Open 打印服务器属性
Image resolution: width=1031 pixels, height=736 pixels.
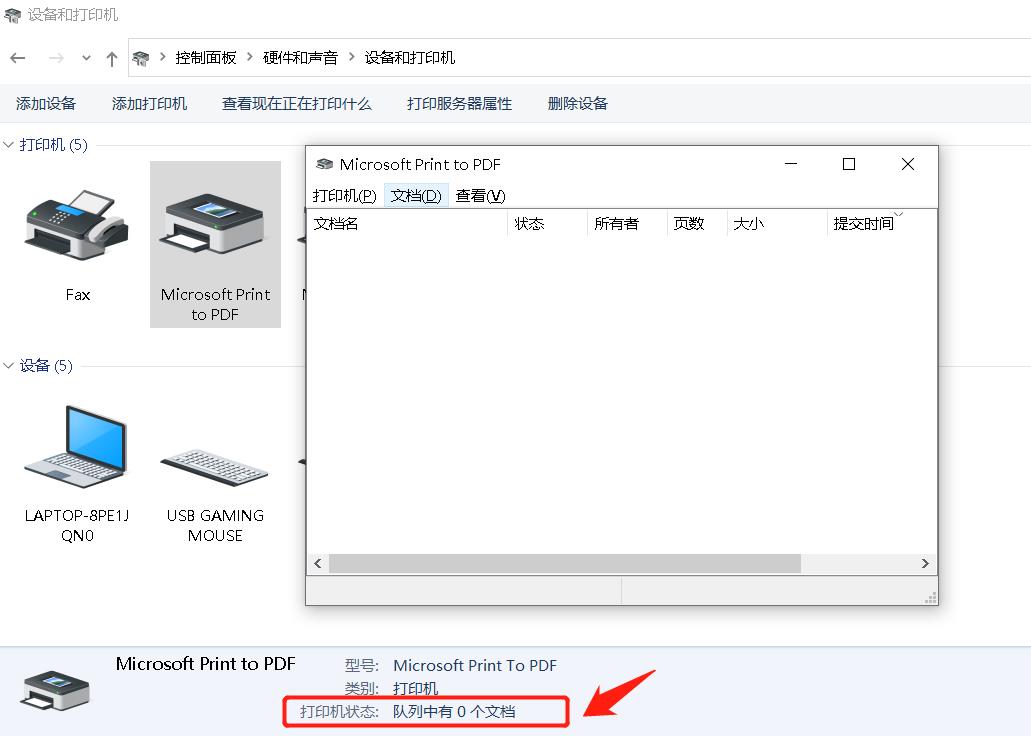459,103
